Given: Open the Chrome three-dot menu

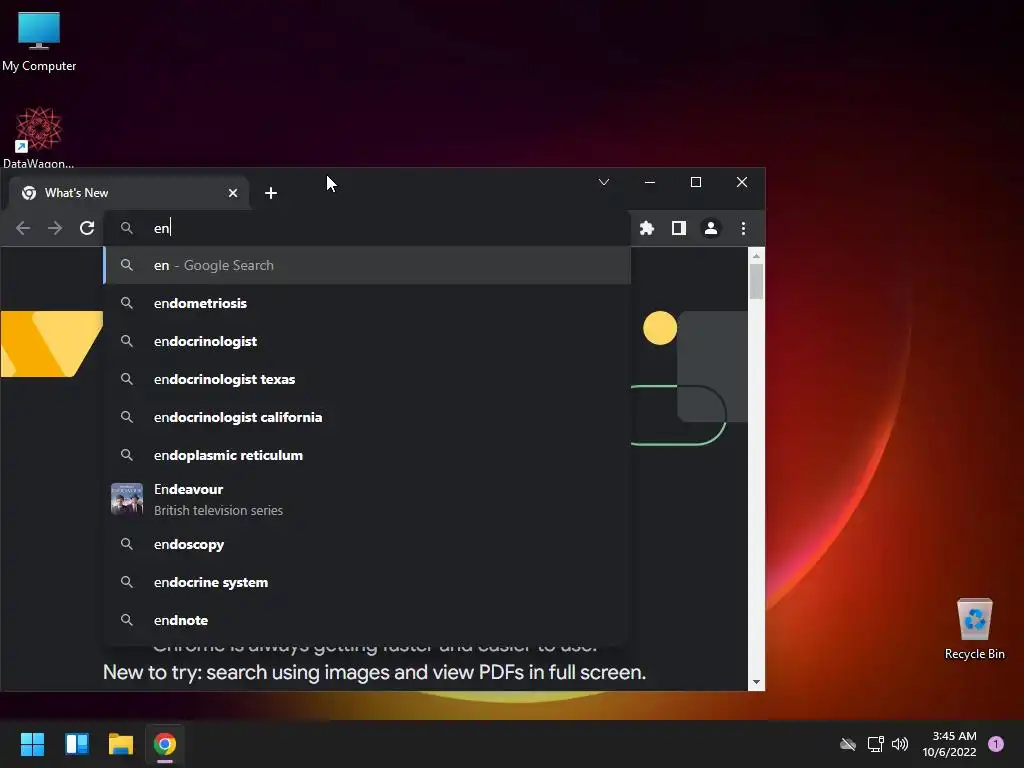Looking at the screenshot, I should point(743,228).
